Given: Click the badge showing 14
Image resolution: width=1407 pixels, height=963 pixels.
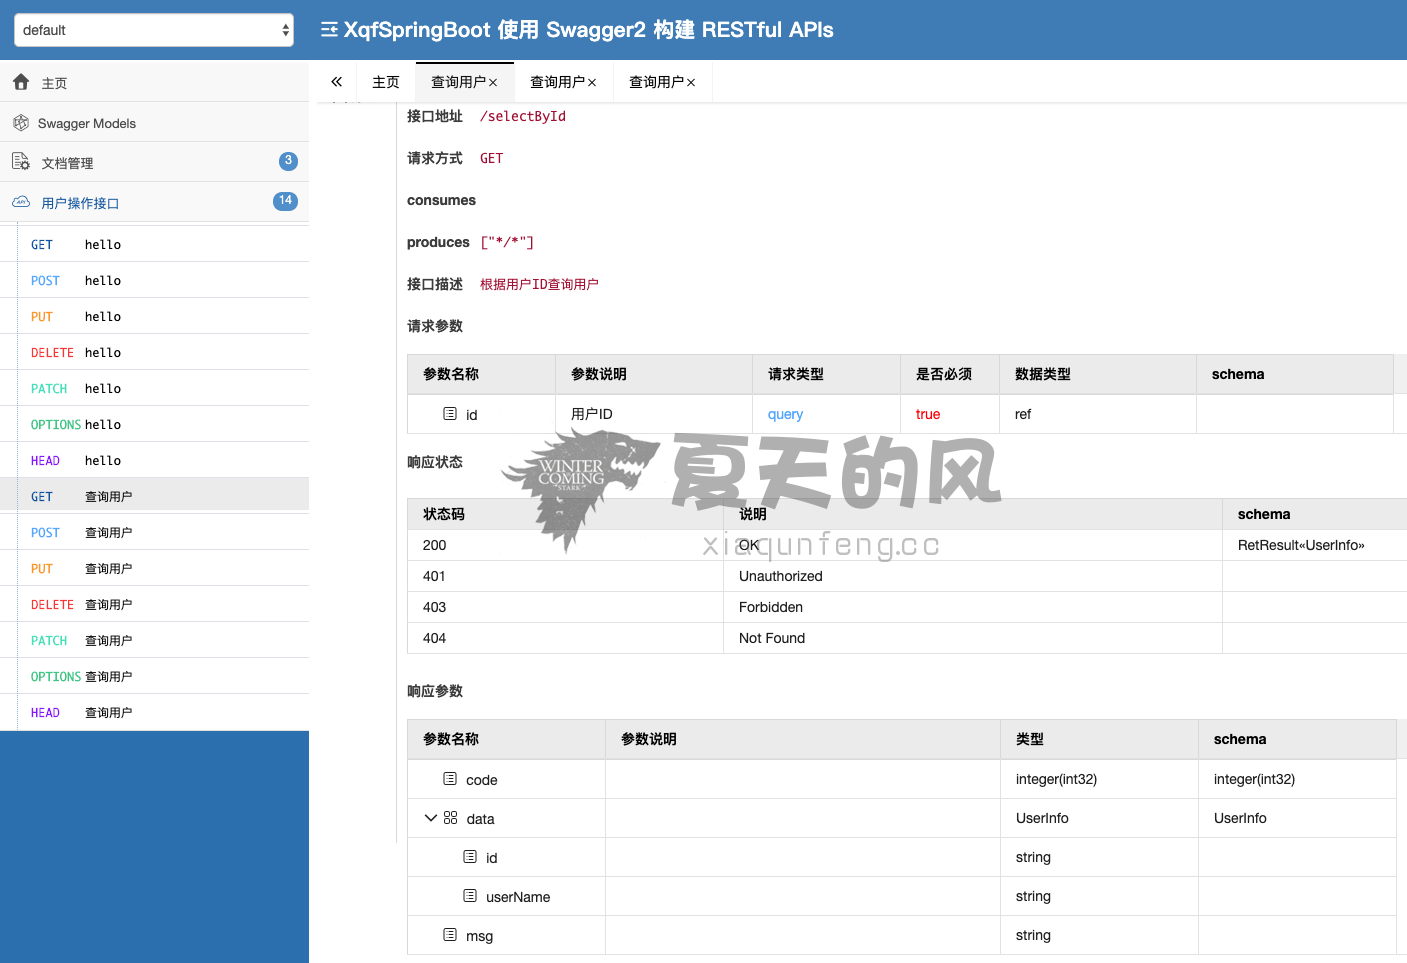Looking at the screenshot, I should pyautogui.click(x=285, y=201).
